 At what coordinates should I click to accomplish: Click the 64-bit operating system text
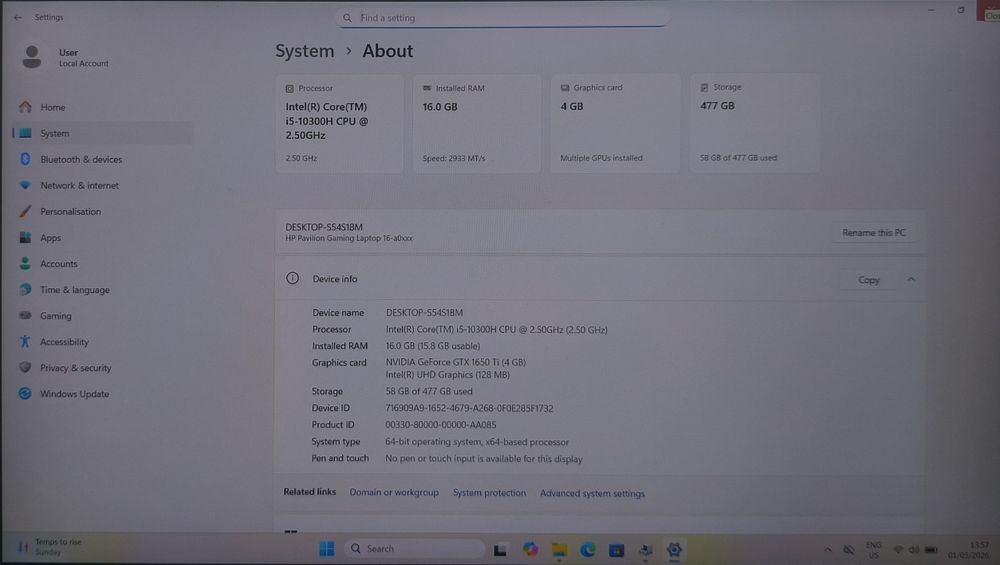(477, 442)
